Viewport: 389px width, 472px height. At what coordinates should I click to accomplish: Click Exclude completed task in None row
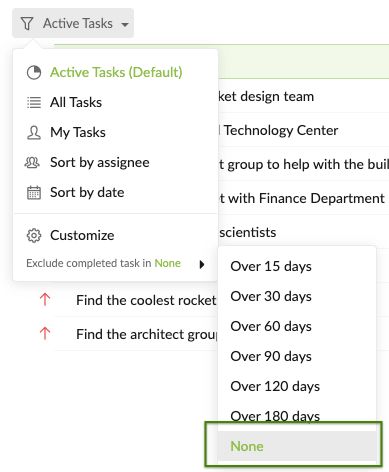point(115,263)
